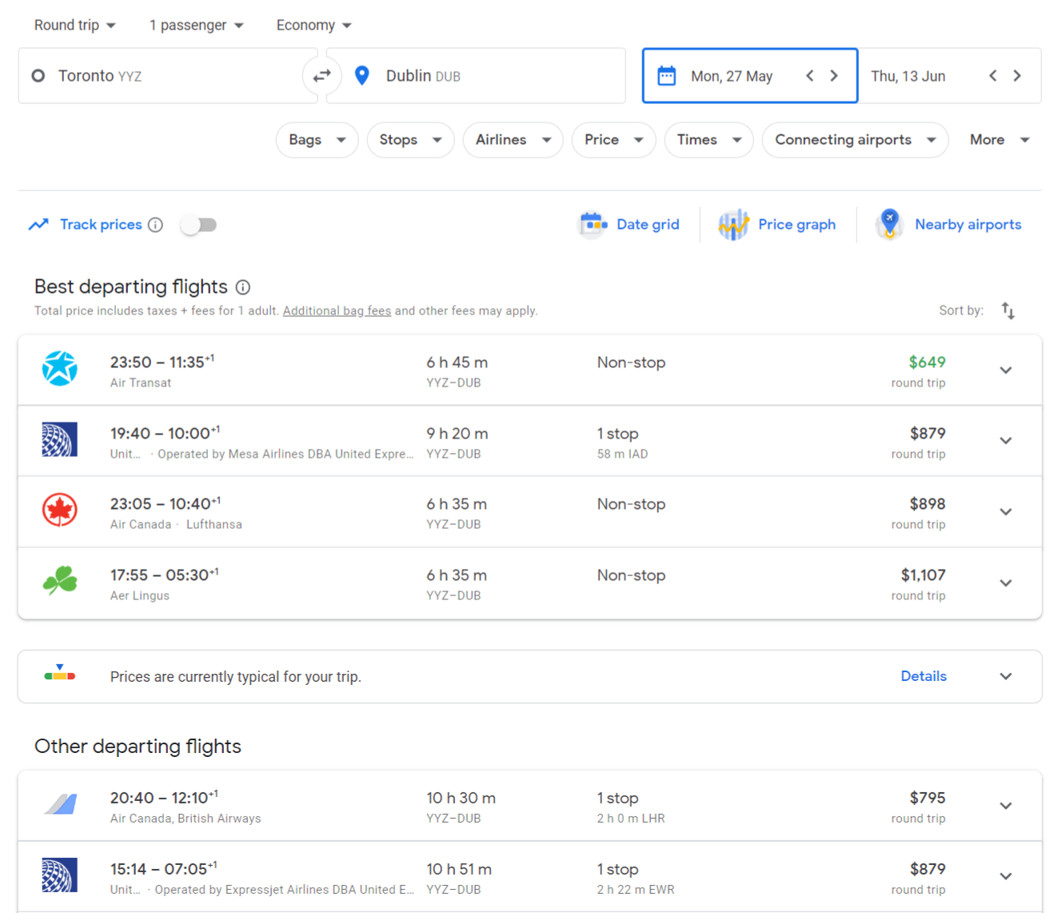The width and height of the screenshot is (1062, 913).
Task: Click the calendar icon beside Mon, 27 May
Action: [x=665, y=75]
